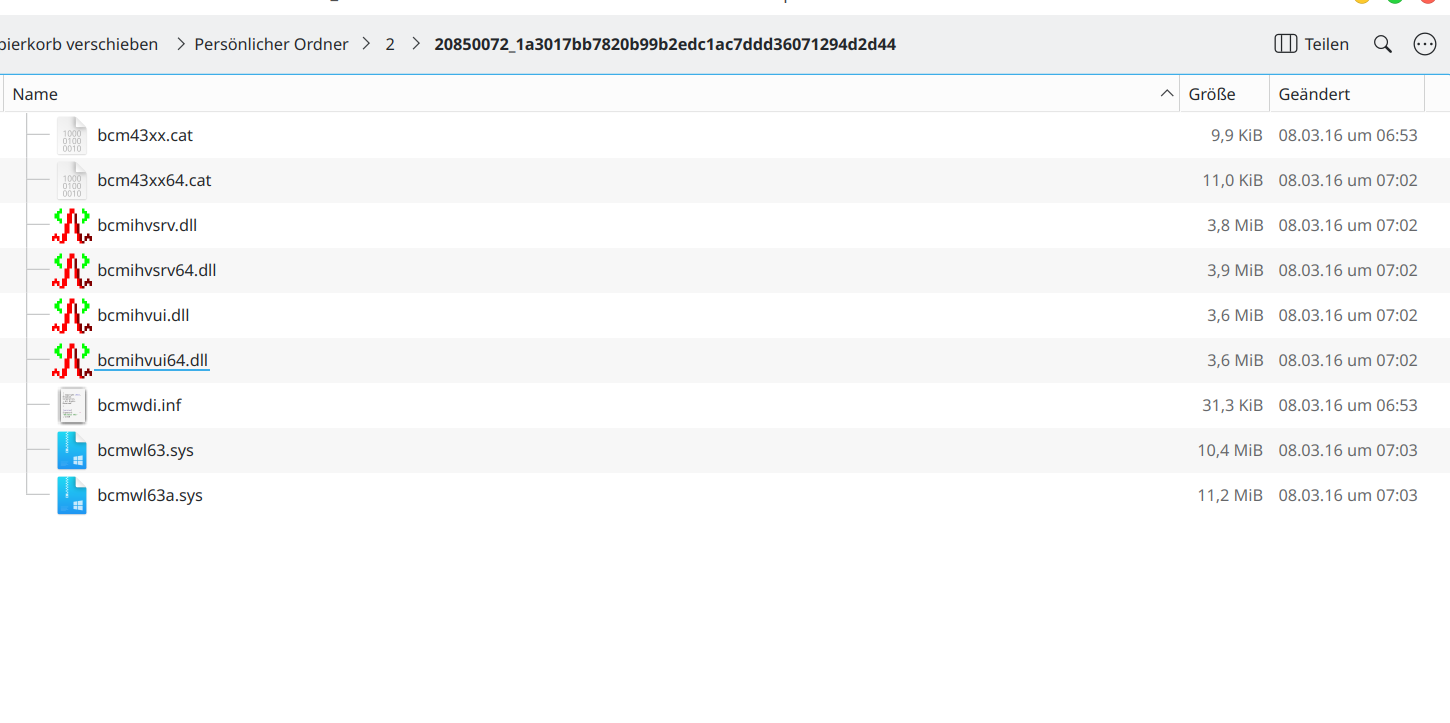Click the bcm43xx.cat file icon

point(71,135)
